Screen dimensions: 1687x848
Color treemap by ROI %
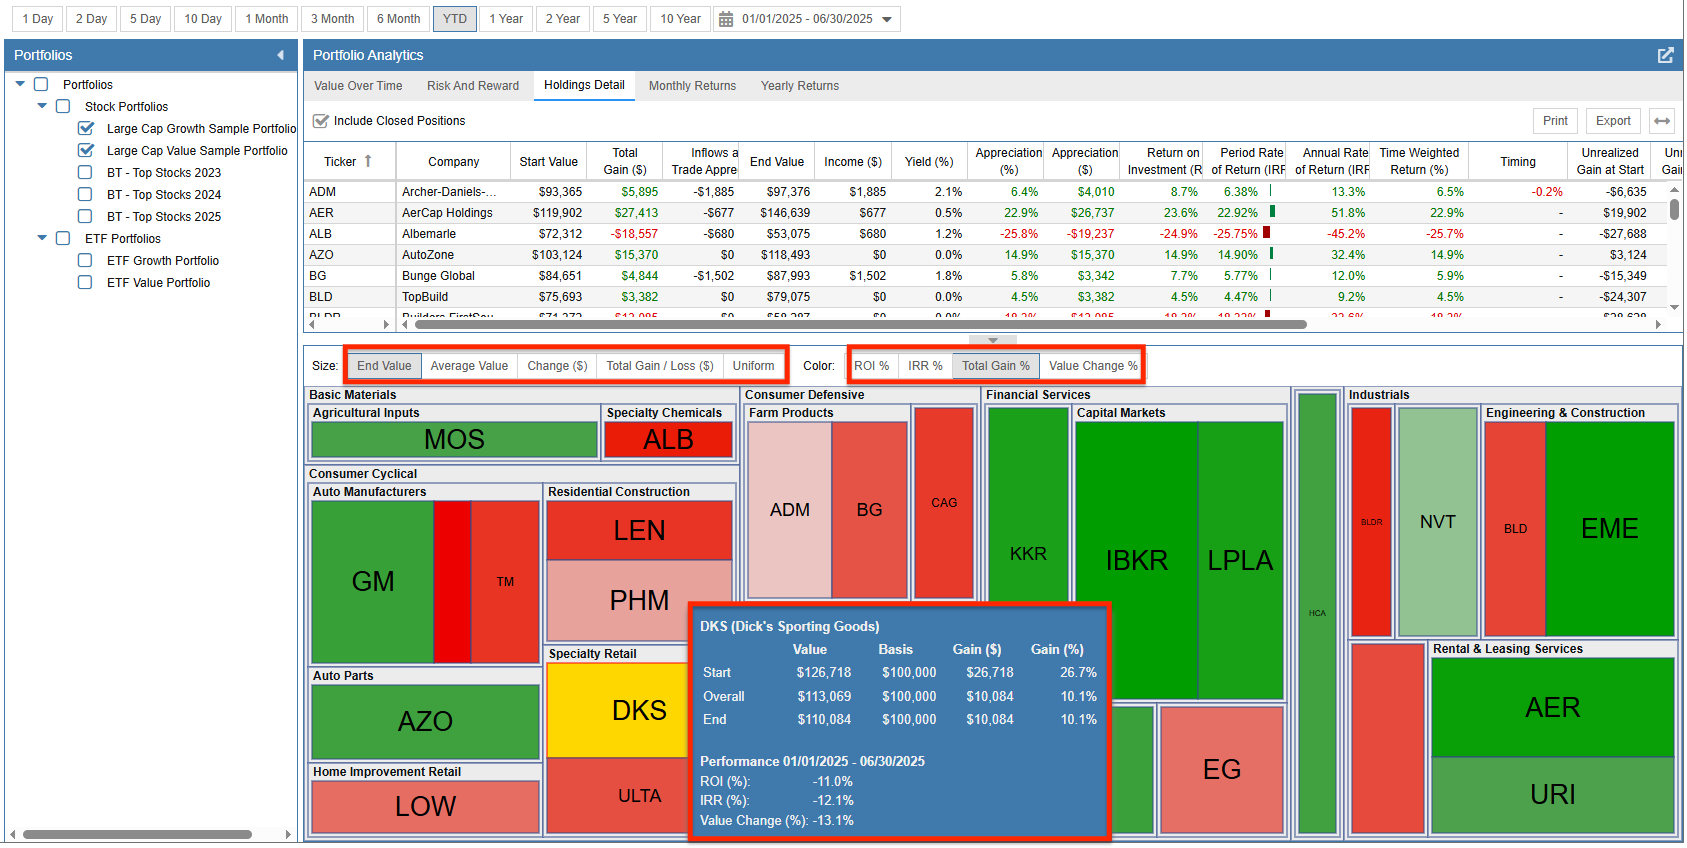[x=872, y=366]
